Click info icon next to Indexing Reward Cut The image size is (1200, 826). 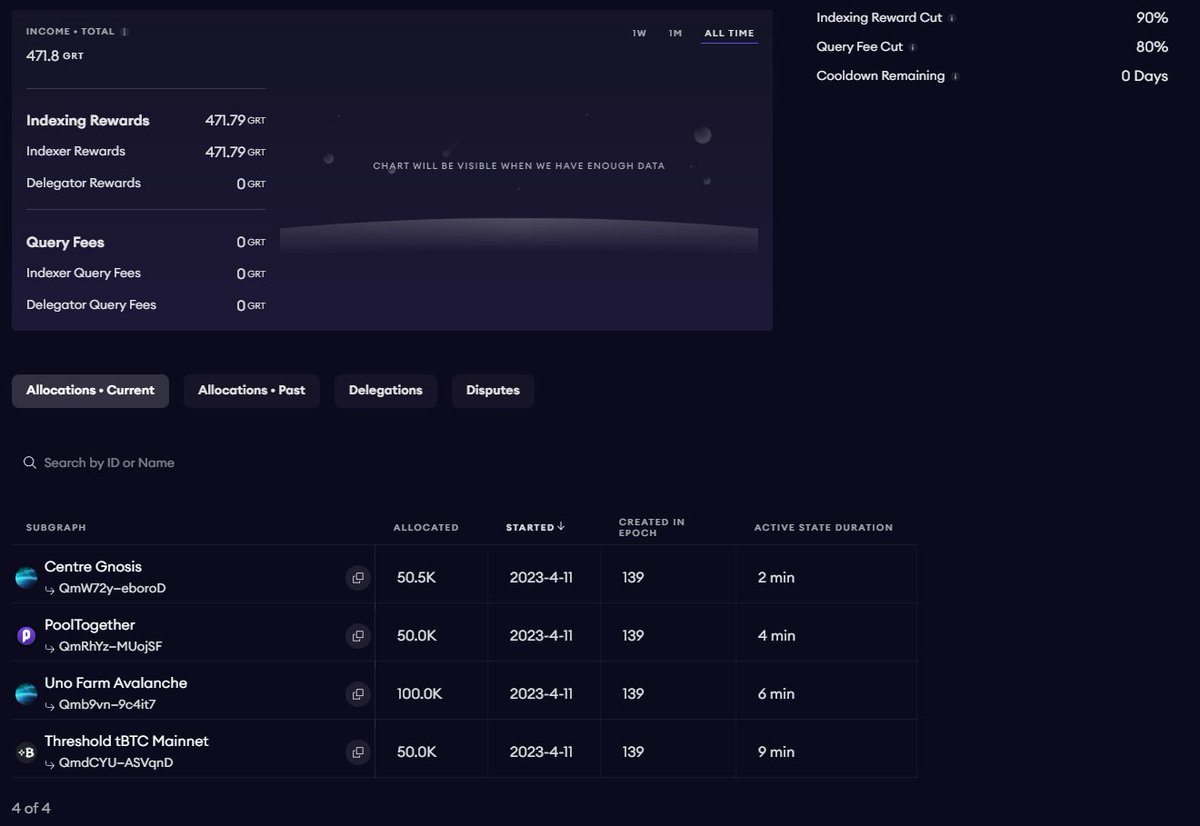952,18
